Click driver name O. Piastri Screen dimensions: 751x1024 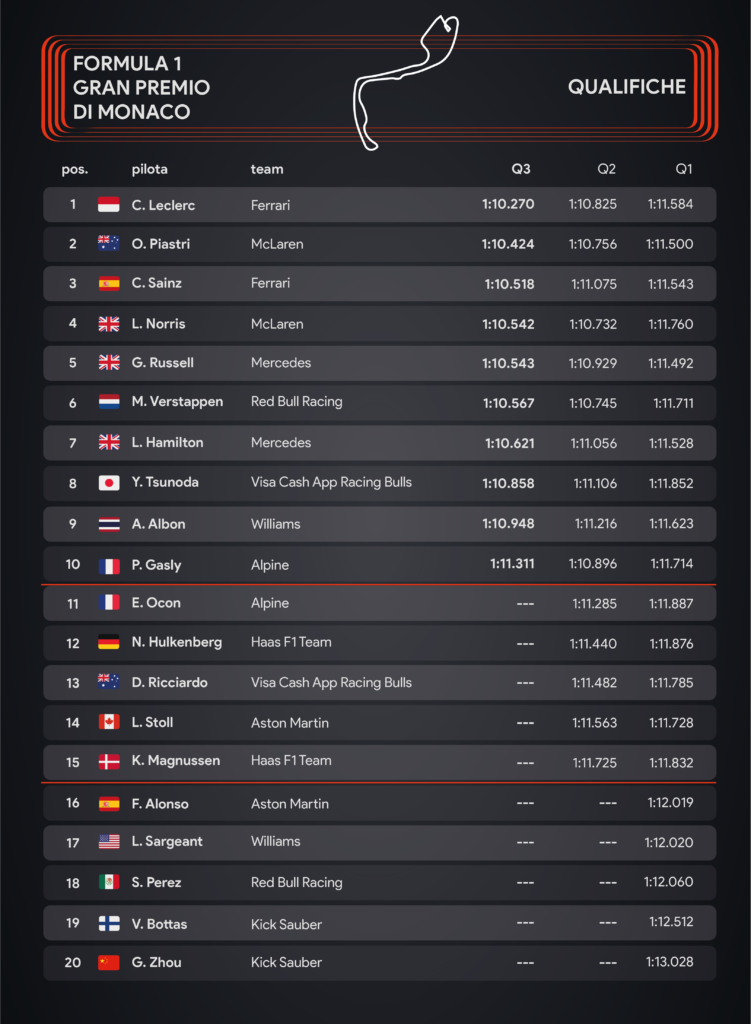(x=160, y=244)
